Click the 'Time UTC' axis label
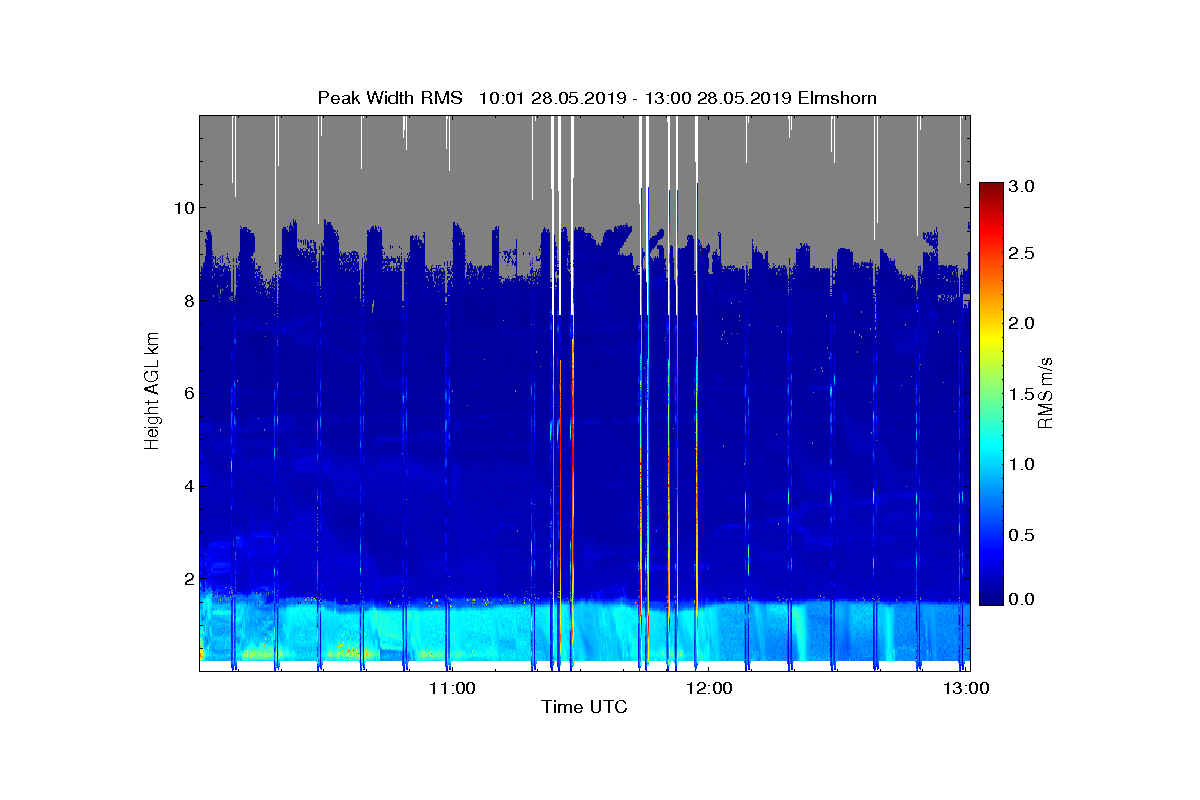 [584, 707]
